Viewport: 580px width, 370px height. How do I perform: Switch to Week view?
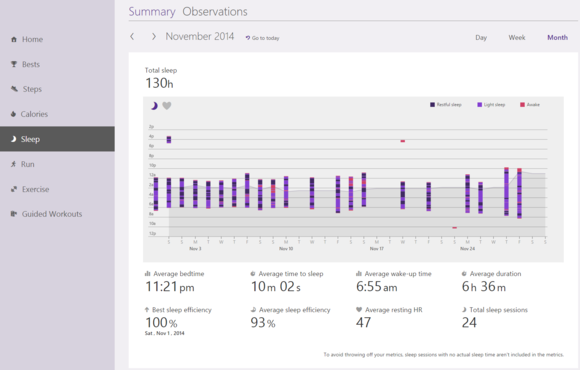click(517, 37)
